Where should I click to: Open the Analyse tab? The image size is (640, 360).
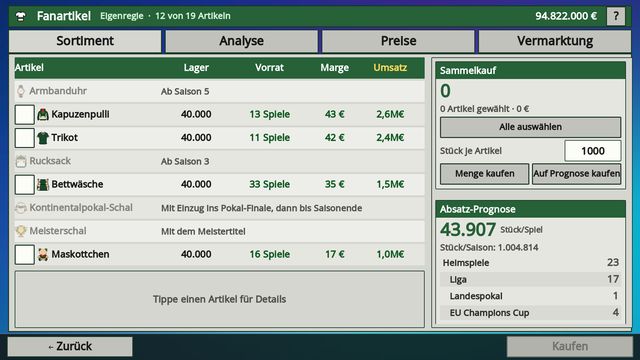(241, 41)
